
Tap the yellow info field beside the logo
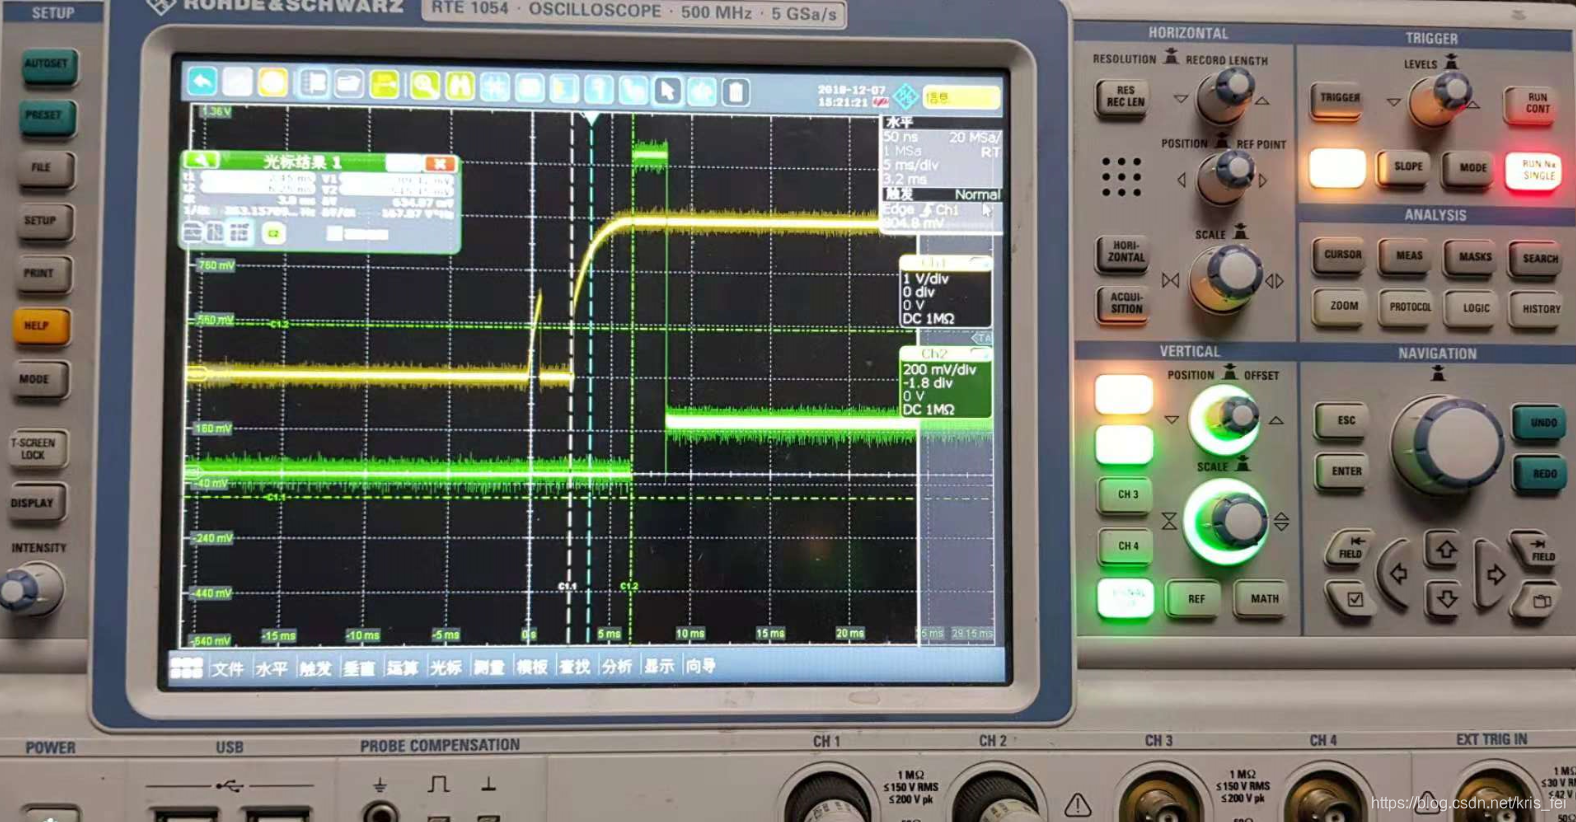(x=960, y=97)
